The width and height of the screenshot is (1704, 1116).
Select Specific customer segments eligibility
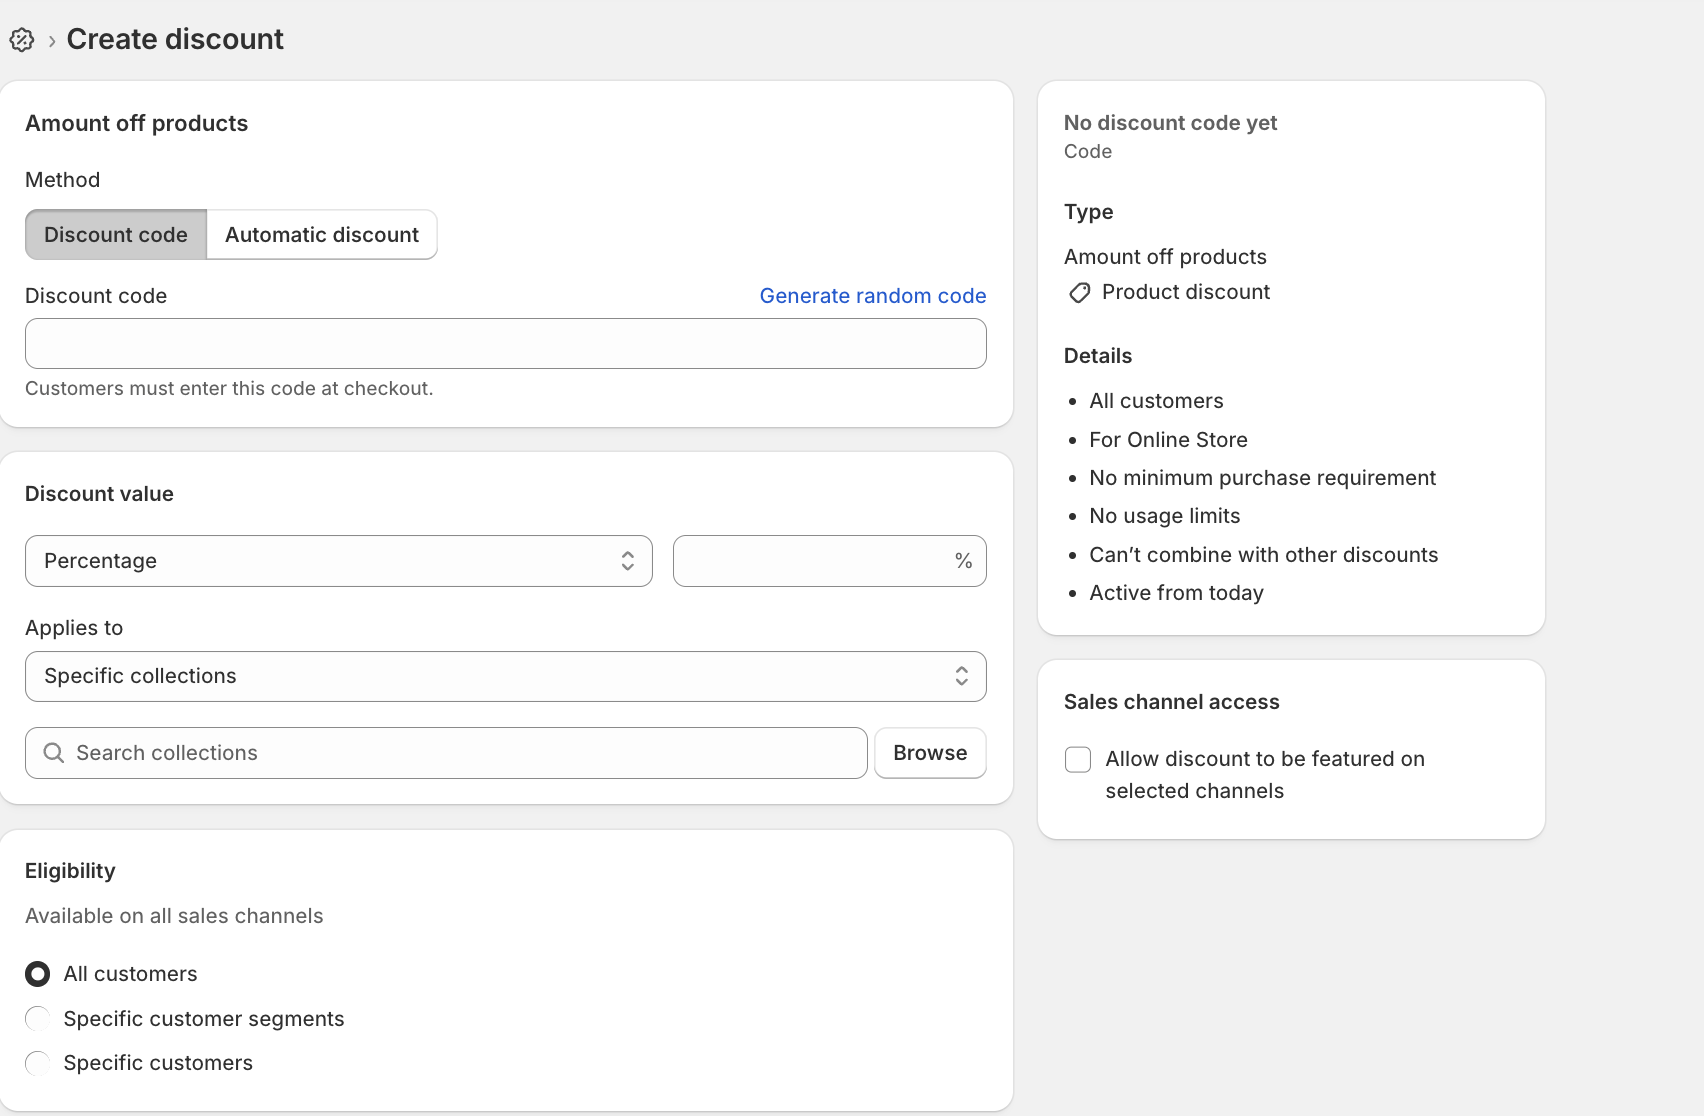37,1018
